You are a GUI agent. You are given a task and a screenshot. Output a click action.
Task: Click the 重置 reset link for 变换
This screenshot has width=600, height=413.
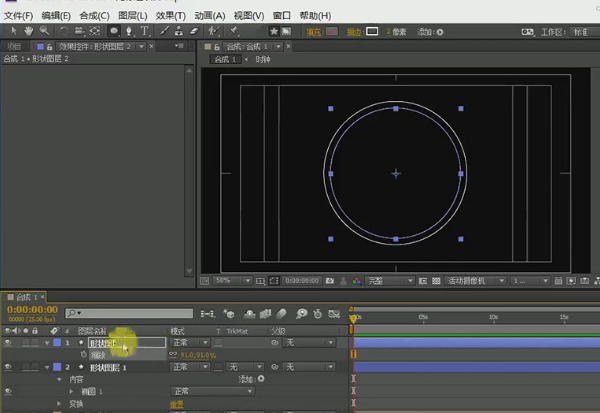[177, 404]
